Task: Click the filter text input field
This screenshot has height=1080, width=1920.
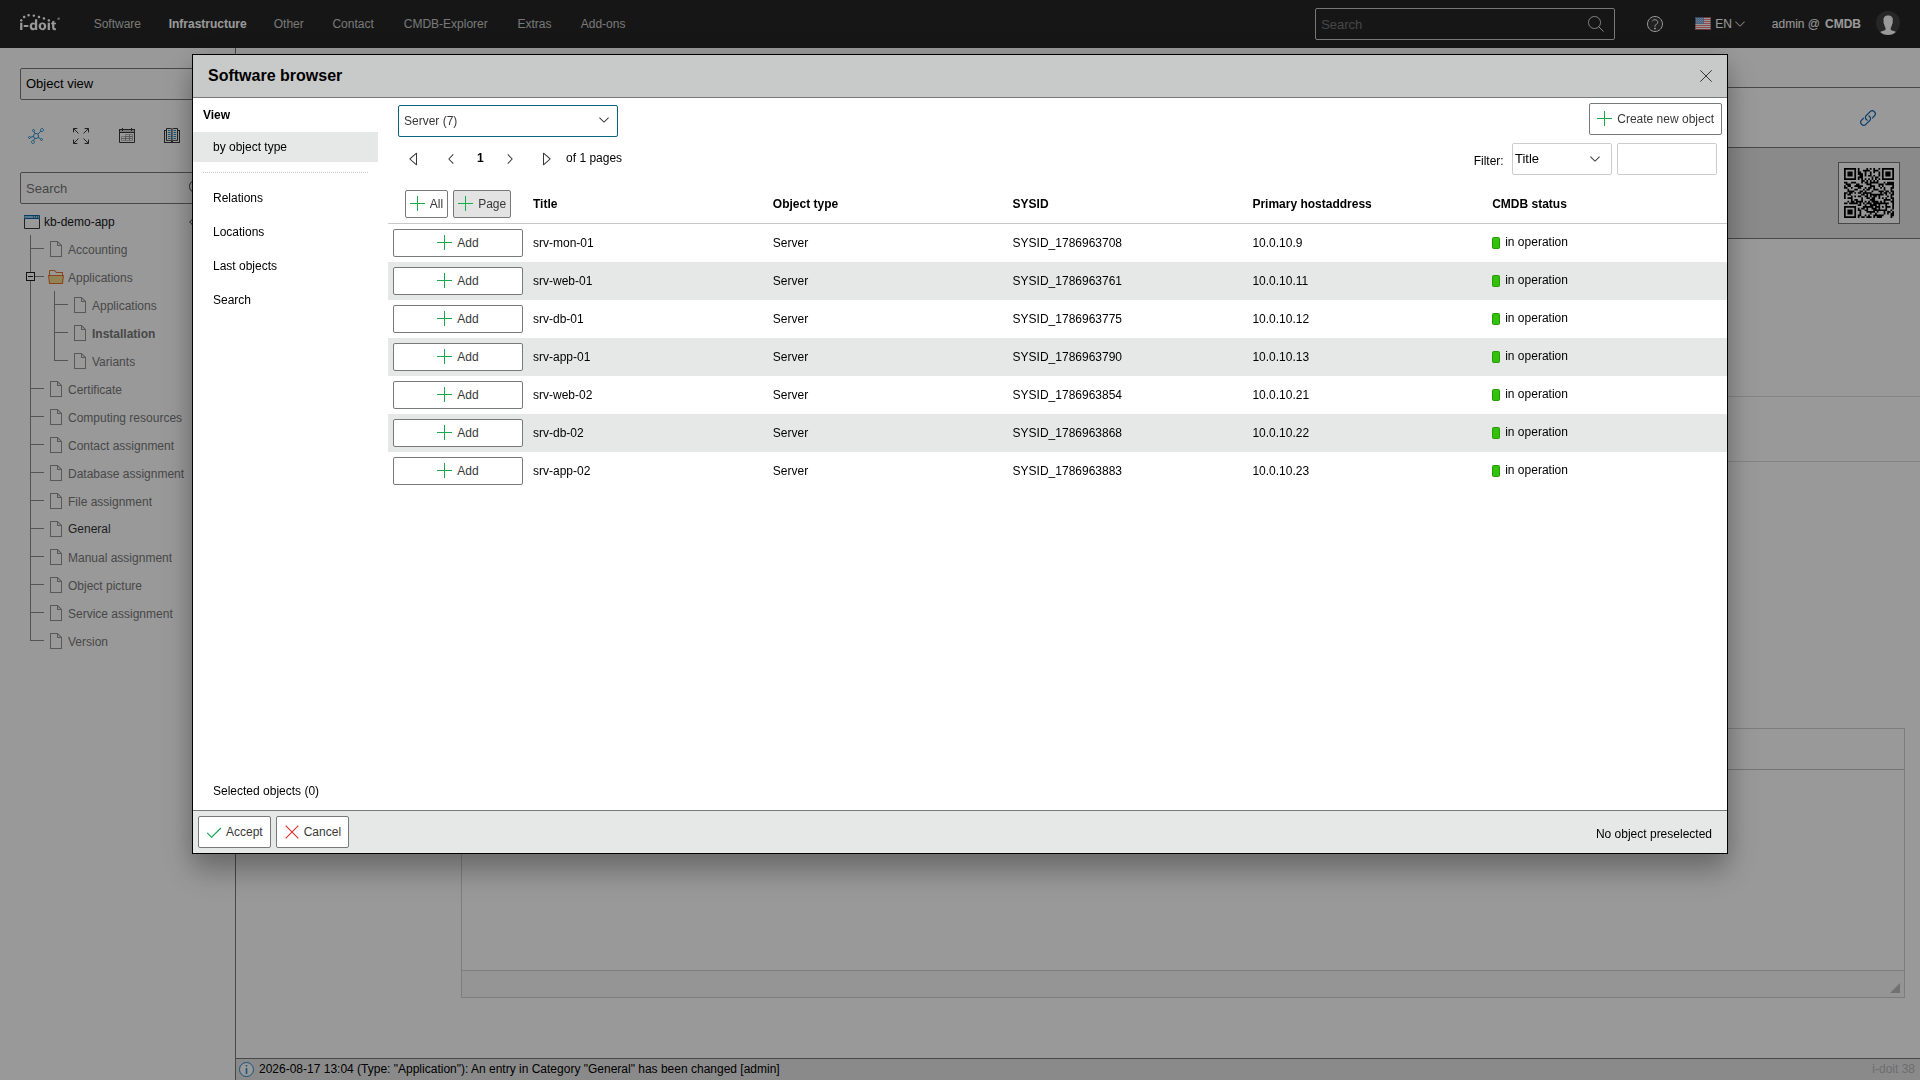Action: tap(1667, 159)
